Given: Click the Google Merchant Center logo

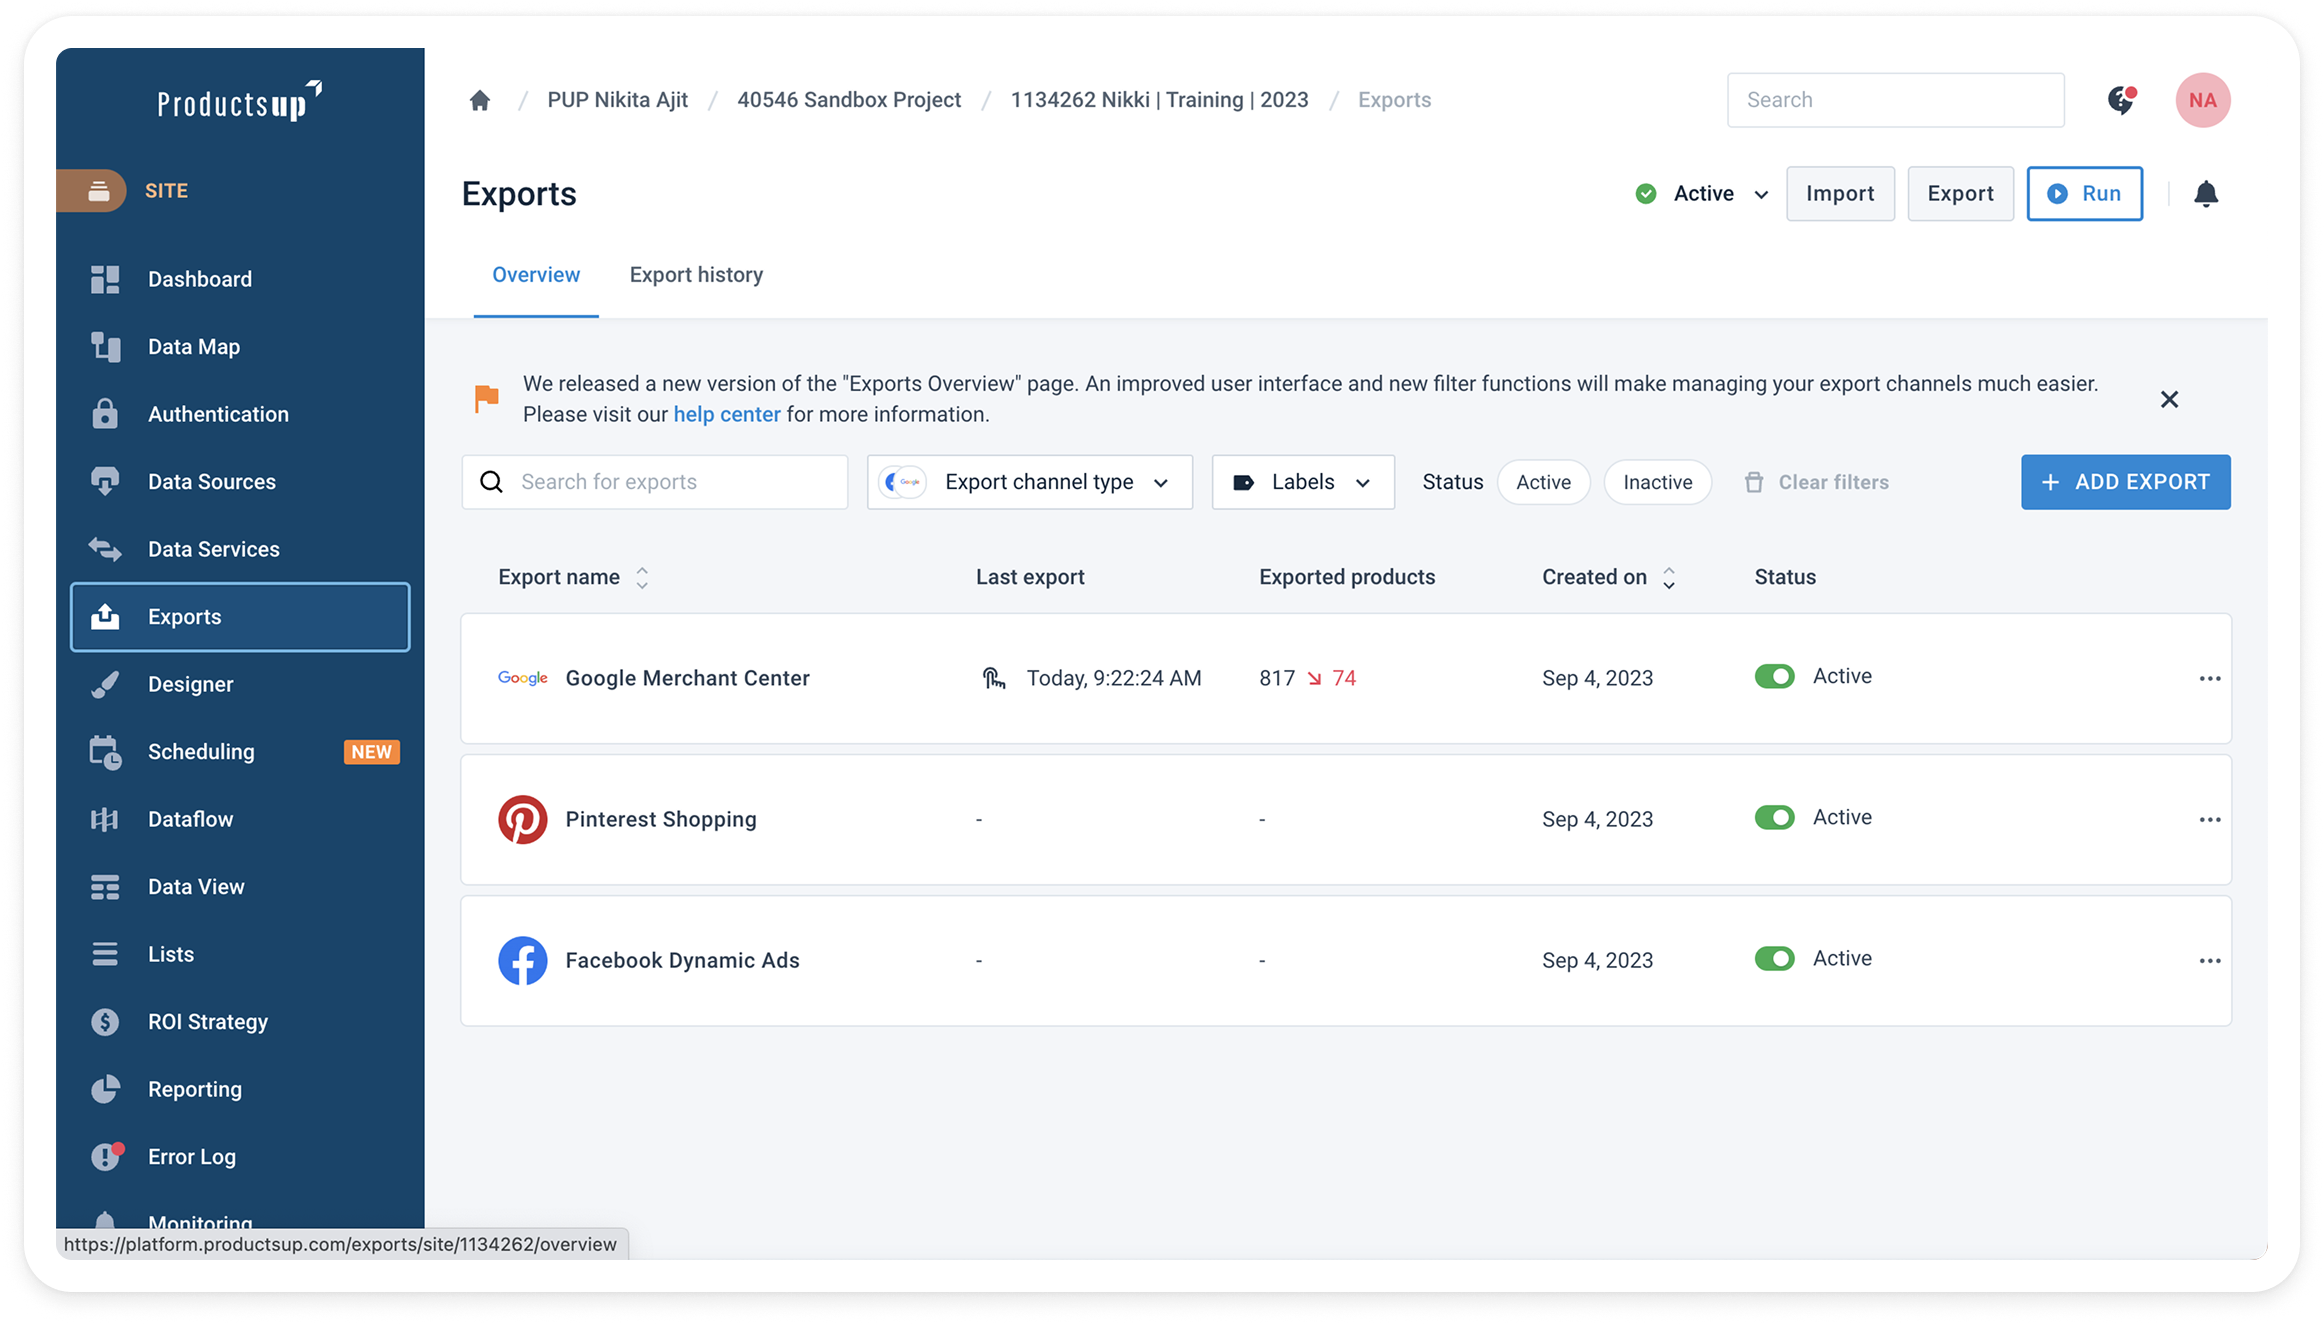Looking at the screenshot, I should pyautogui.click(x=522, y=678).
